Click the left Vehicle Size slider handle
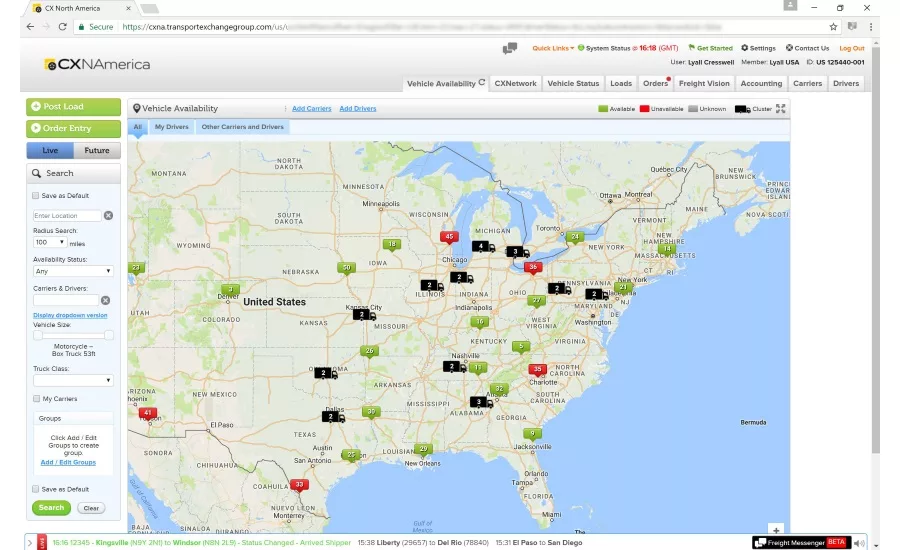 [38, 335]
